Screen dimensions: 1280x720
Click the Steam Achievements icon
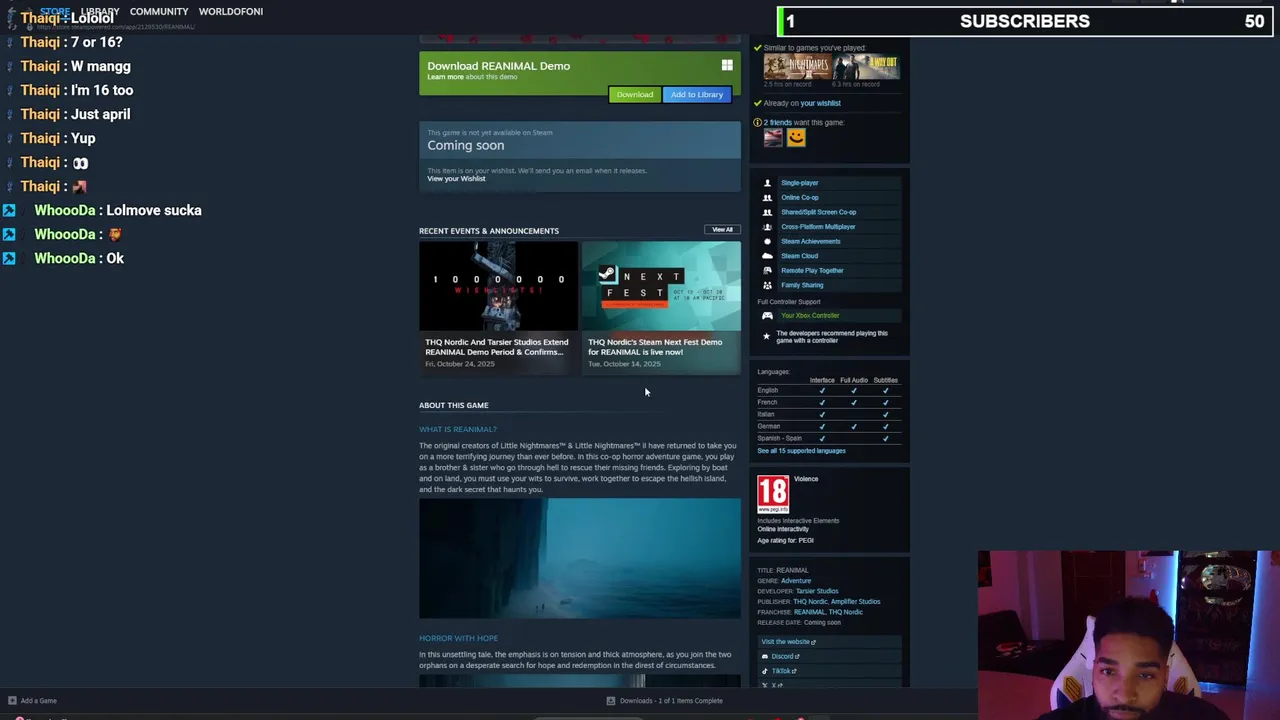pos(767,241)
